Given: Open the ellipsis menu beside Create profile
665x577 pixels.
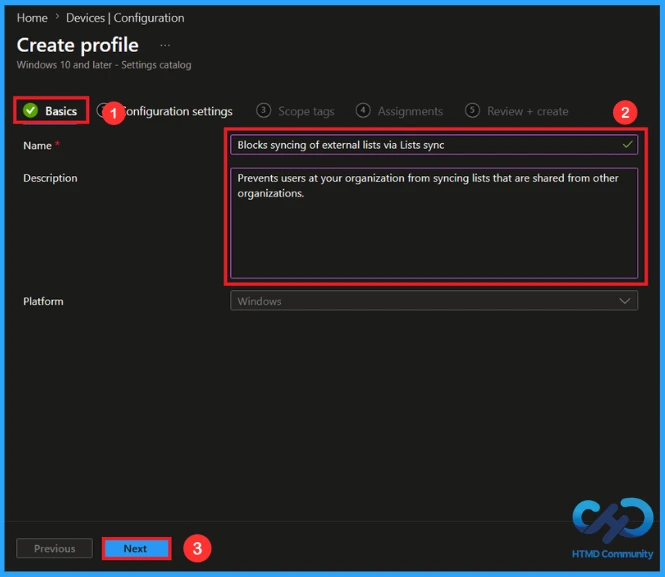Looking at the screenshot, I should click(x=165, y=45).
